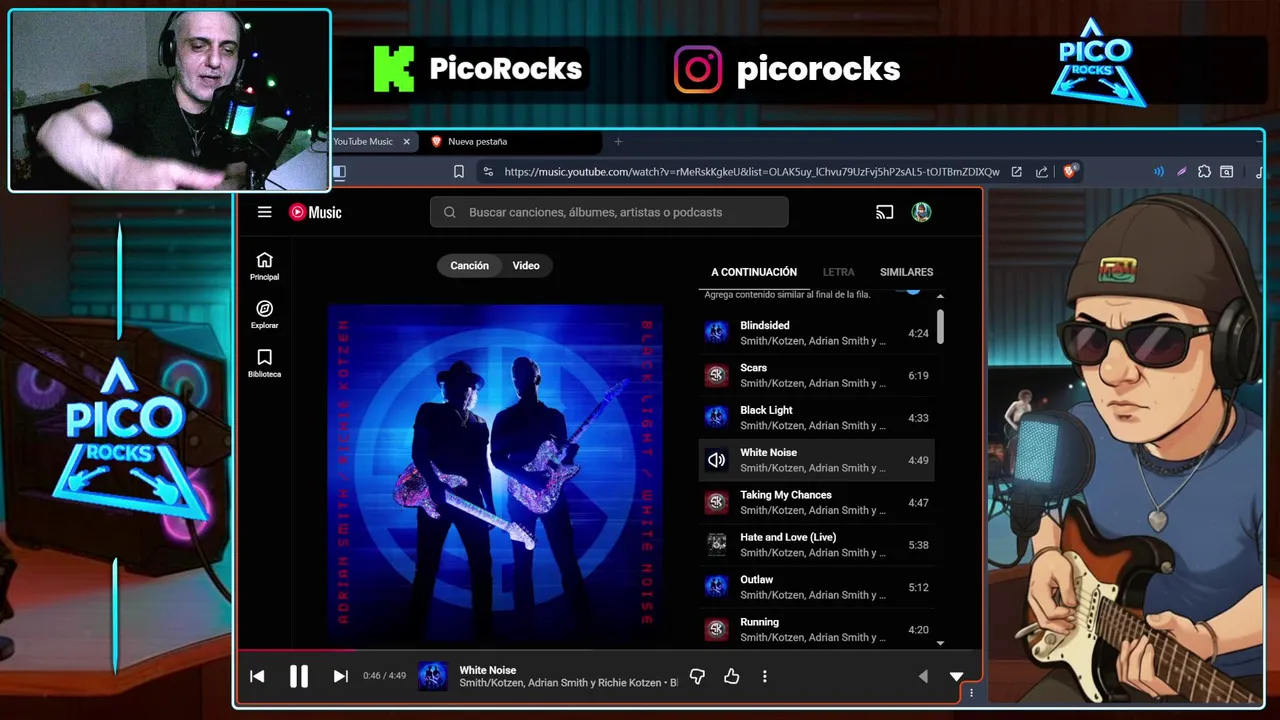
Task: Click the search magnifier icon
Action: (449, 212)
